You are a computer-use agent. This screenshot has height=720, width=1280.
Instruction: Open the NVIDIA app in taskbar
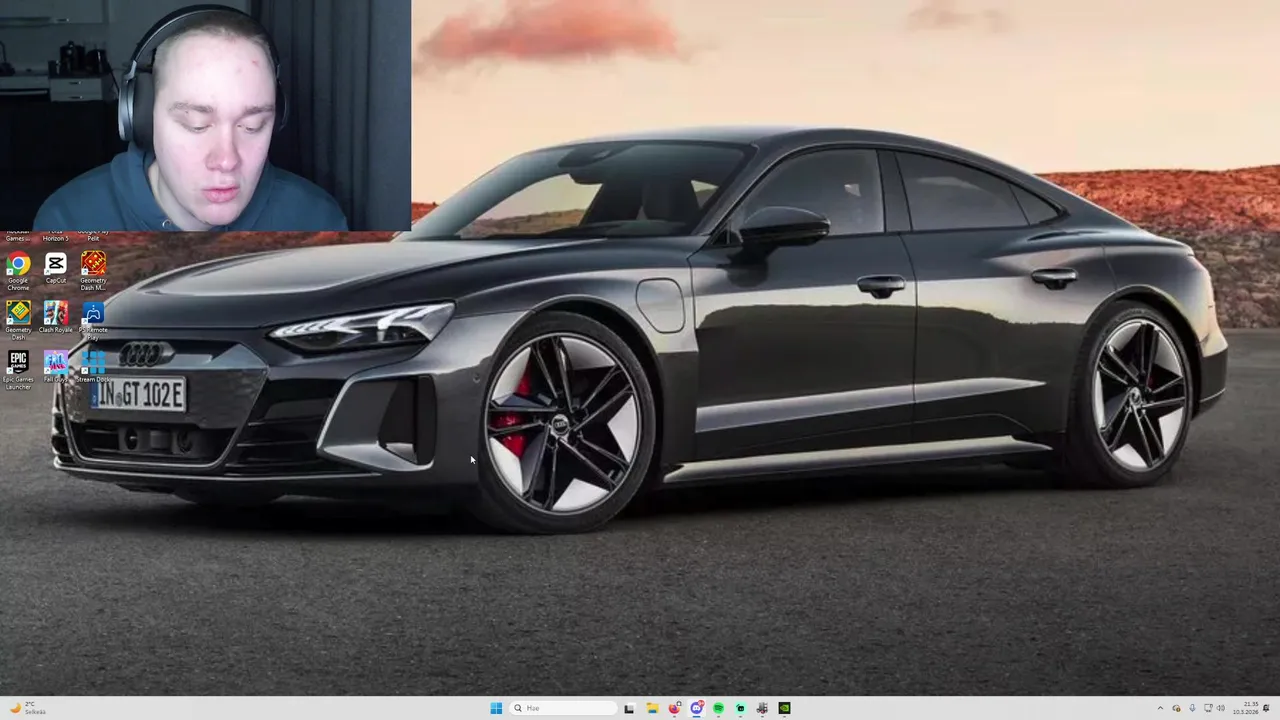click(x=784, y=708)
